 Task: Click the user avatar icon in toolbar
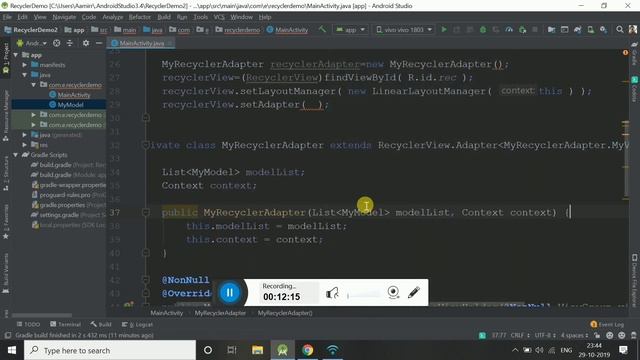(x=633, y=30)
